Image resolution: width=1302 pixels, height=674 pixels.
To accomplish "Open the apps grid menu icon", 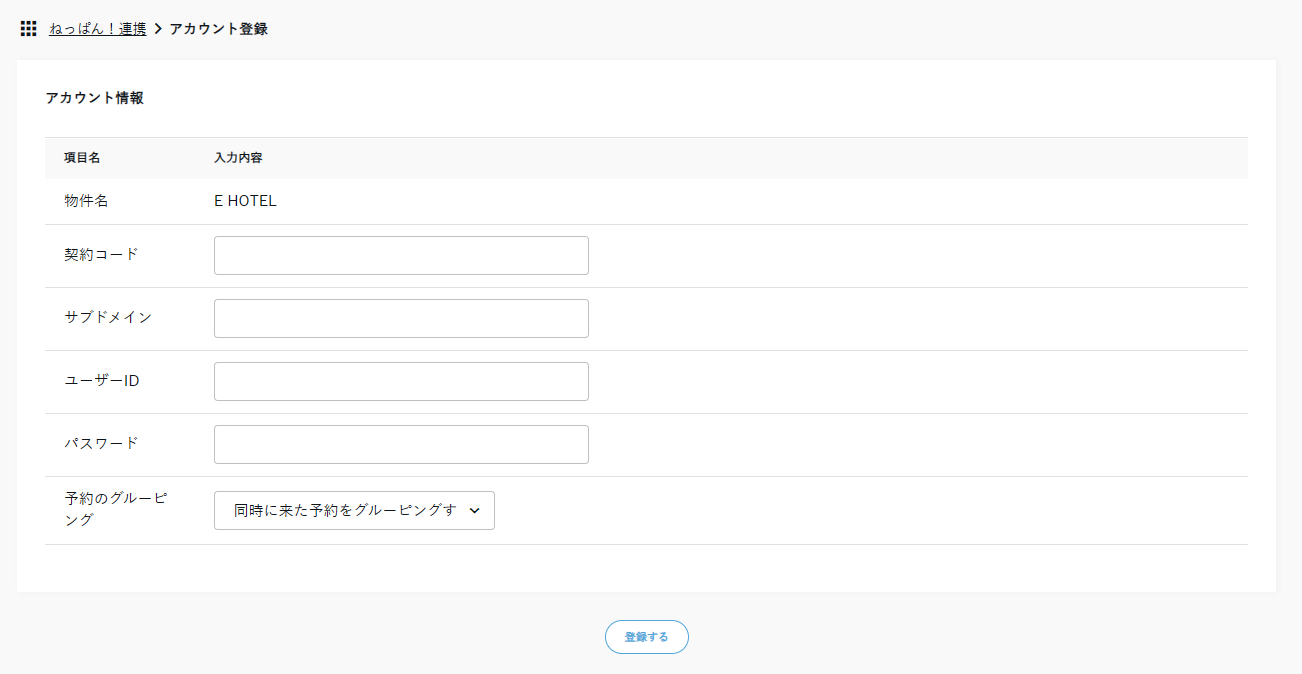I will tap(28, 29).
